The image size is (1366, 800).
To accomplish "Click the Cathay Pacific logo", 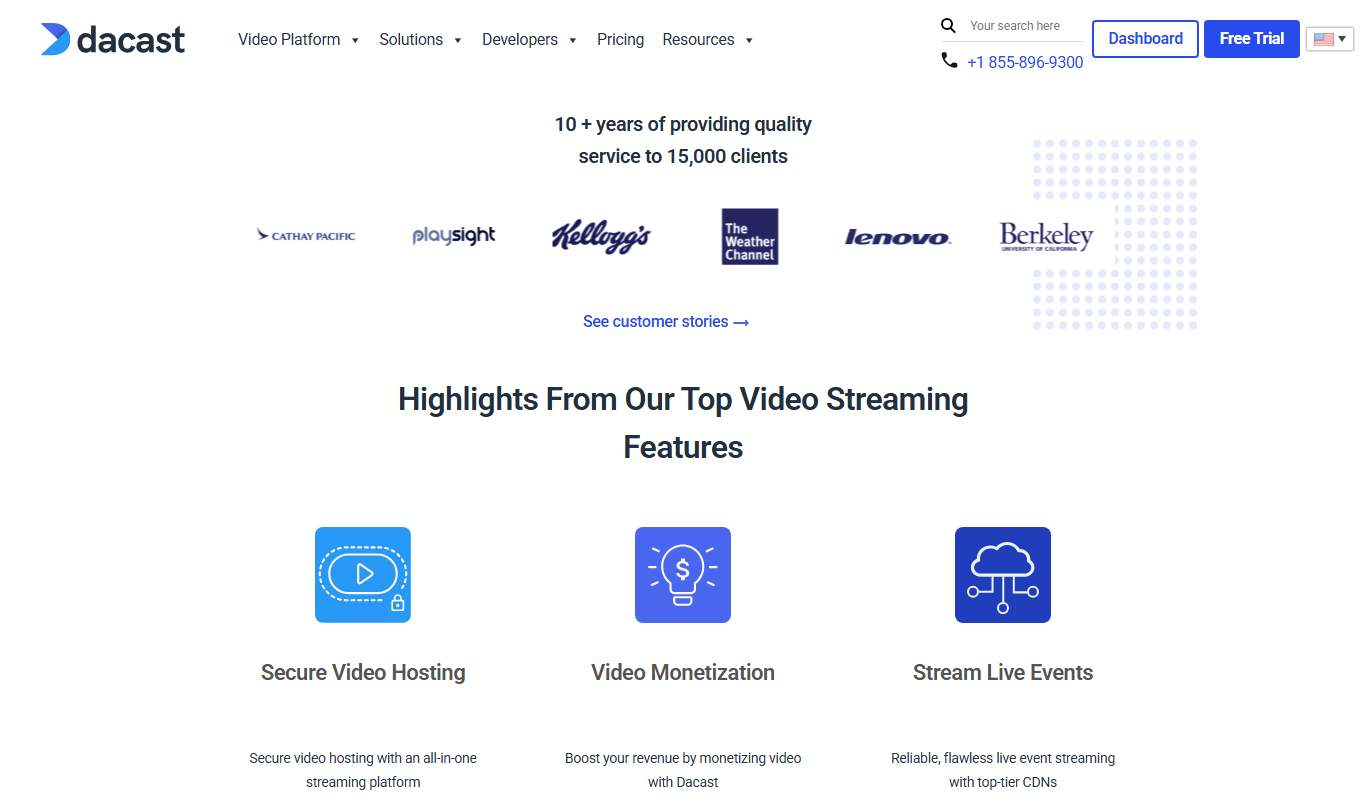I will (306, 236).
